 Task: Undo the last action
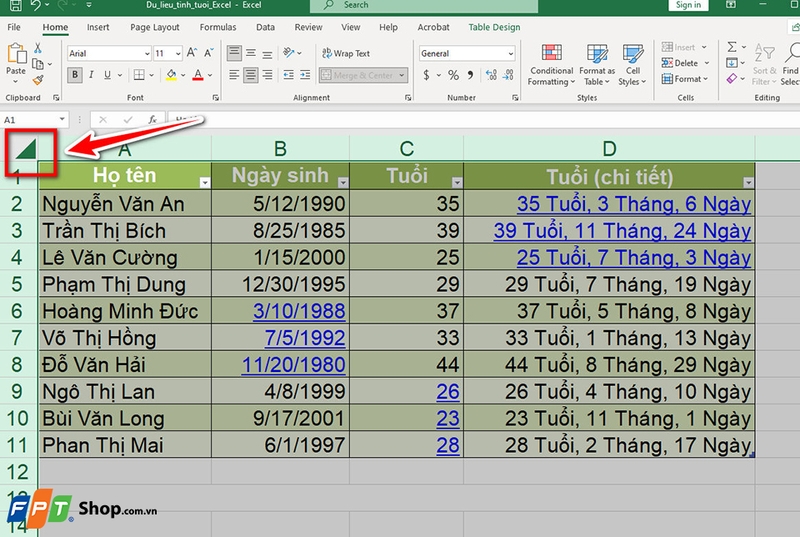(x=35, y=5)
